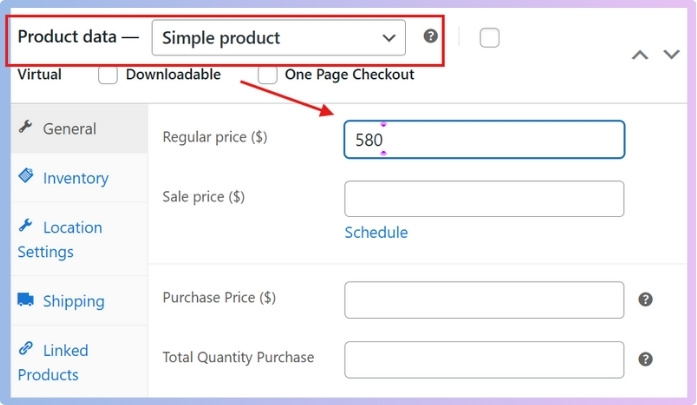Screen dimensions: 697x405
Task: Click the Location Settings wrench icon
Action: point(26,226)
